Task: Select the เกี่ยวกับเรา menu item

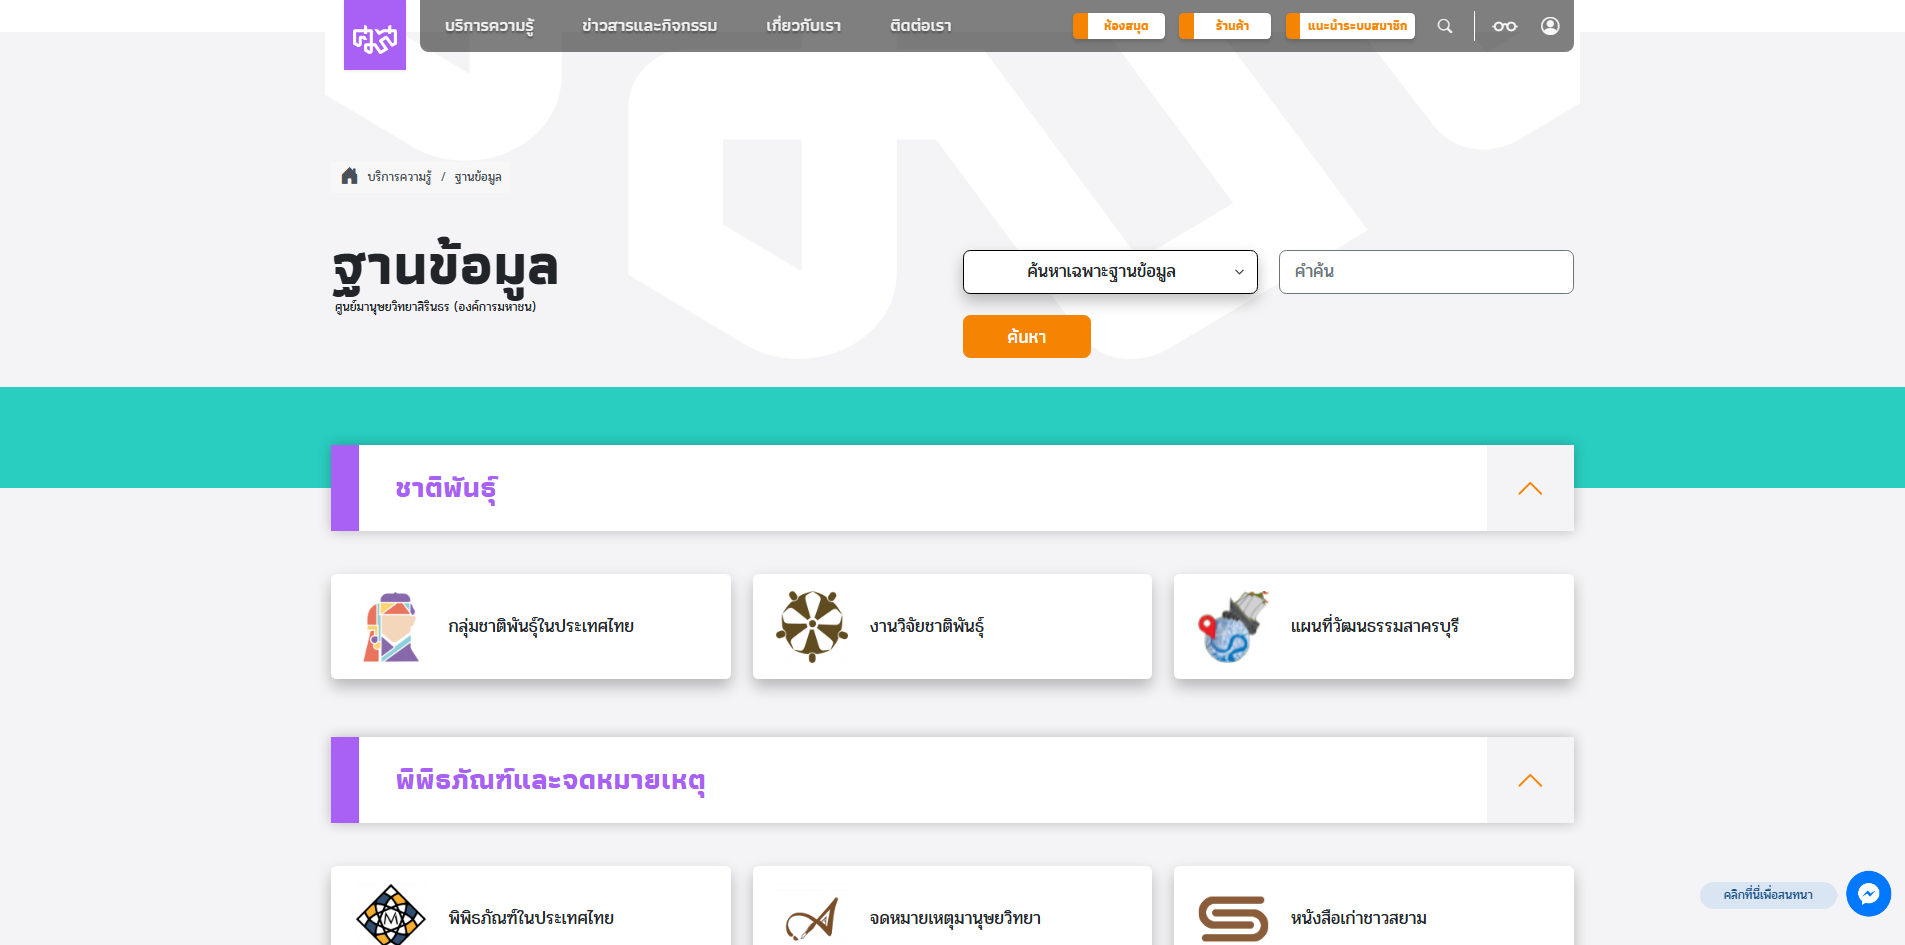Action: [803, 26]
